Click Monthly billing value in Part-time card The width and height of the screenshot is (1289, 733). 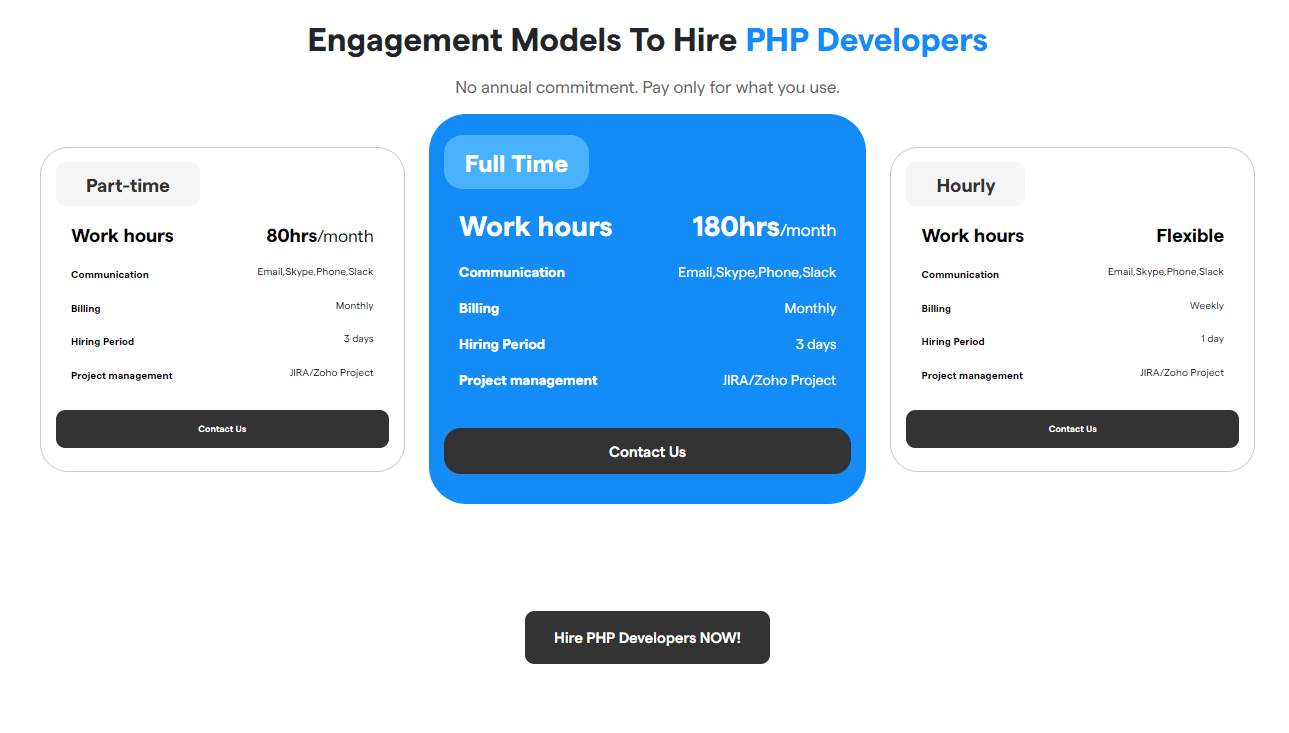point(354,305)
